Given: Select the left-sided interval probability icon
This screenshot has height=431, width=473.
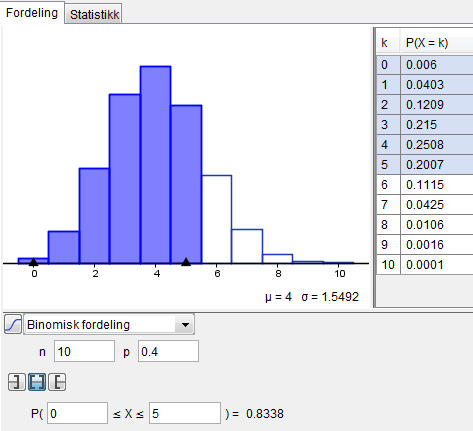Looking at the screenshot, I should (17, 382).
